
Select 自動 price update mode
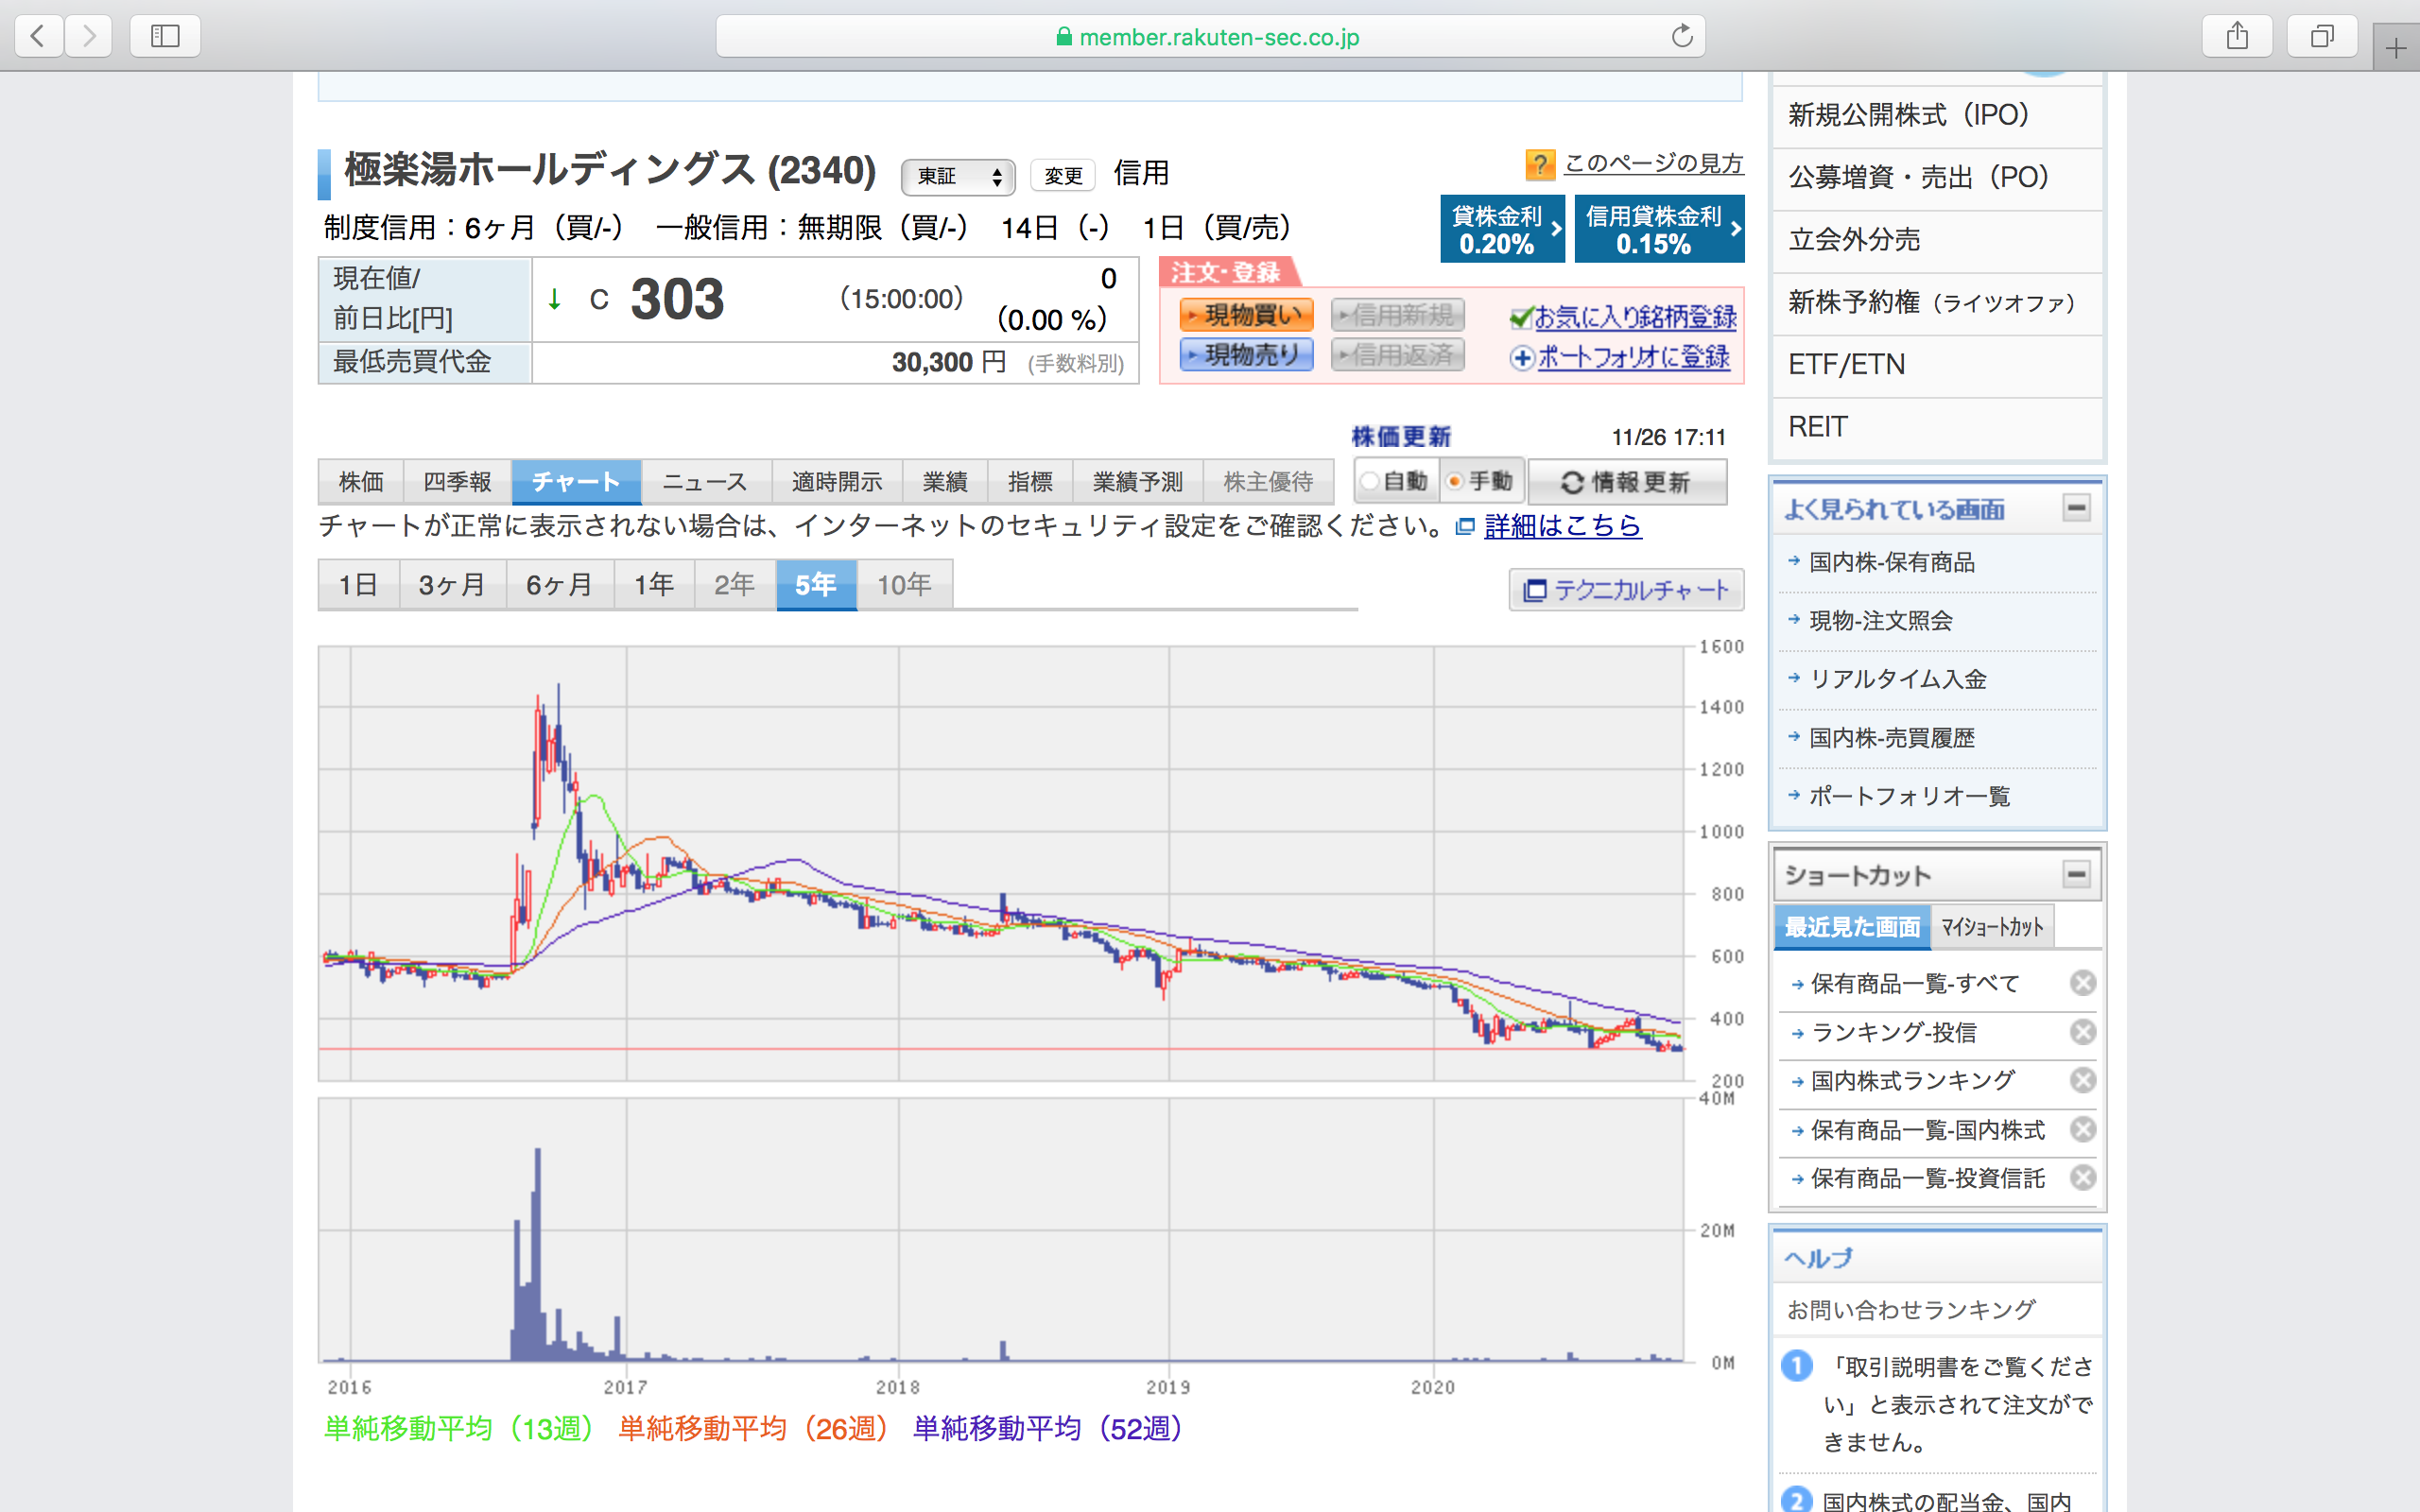[1397, 482]
